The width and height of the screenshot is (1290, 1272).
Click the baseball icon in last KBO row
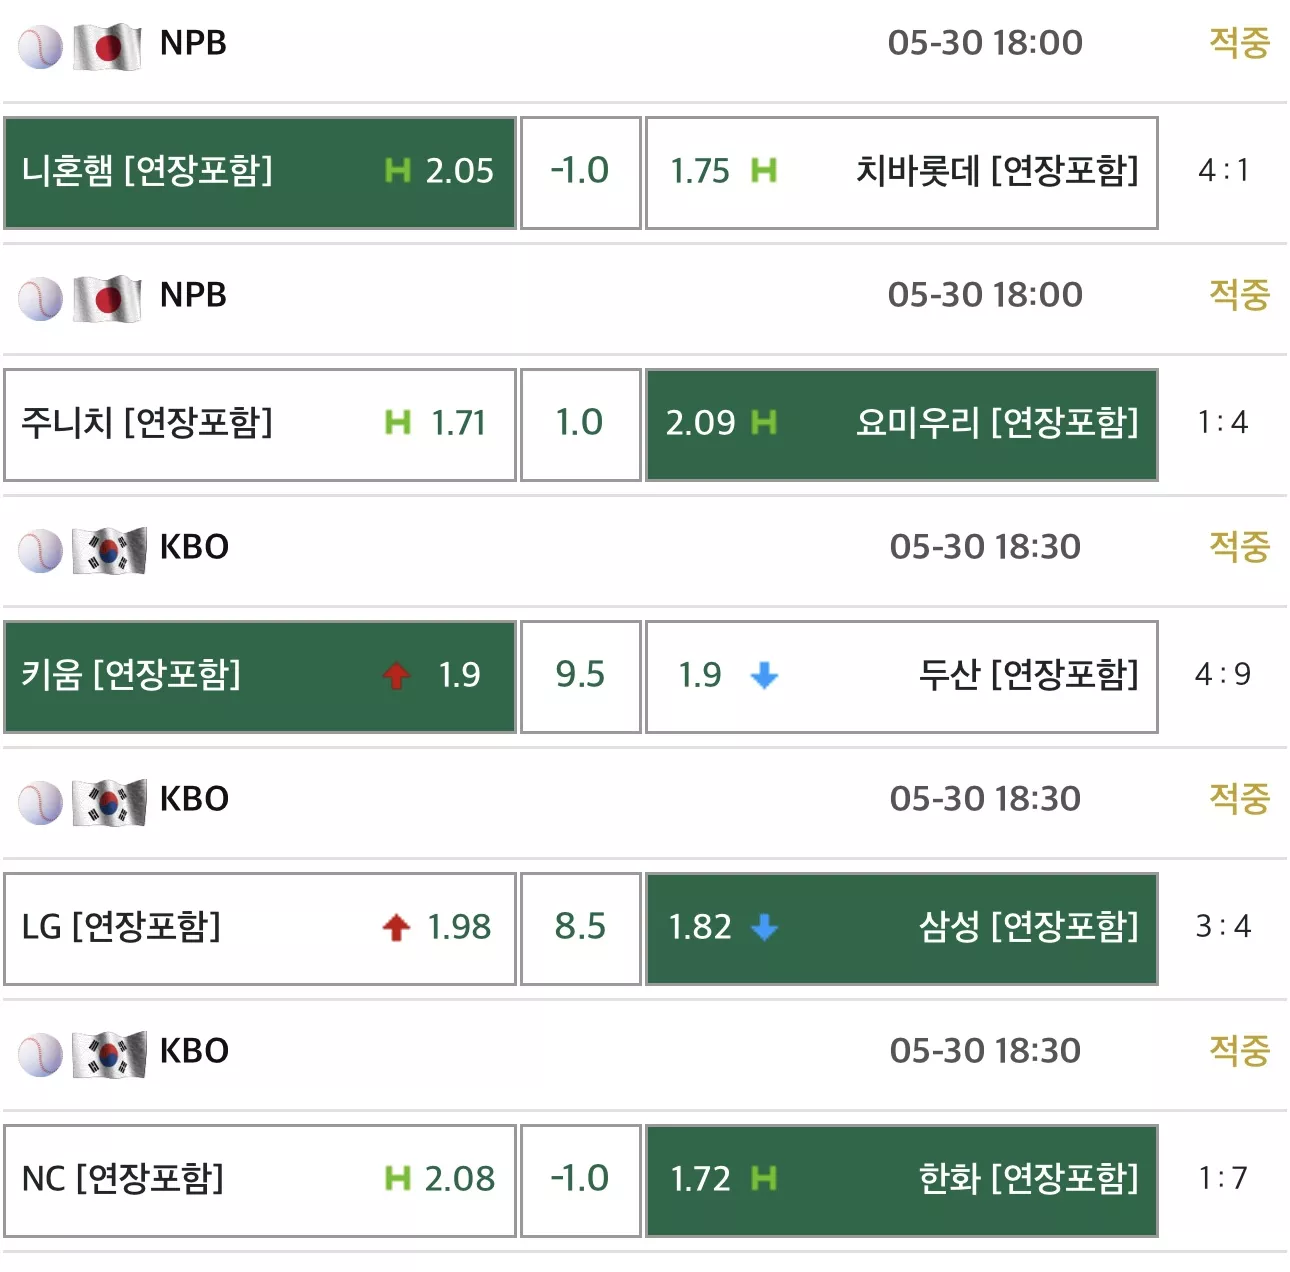point(40,1054)
